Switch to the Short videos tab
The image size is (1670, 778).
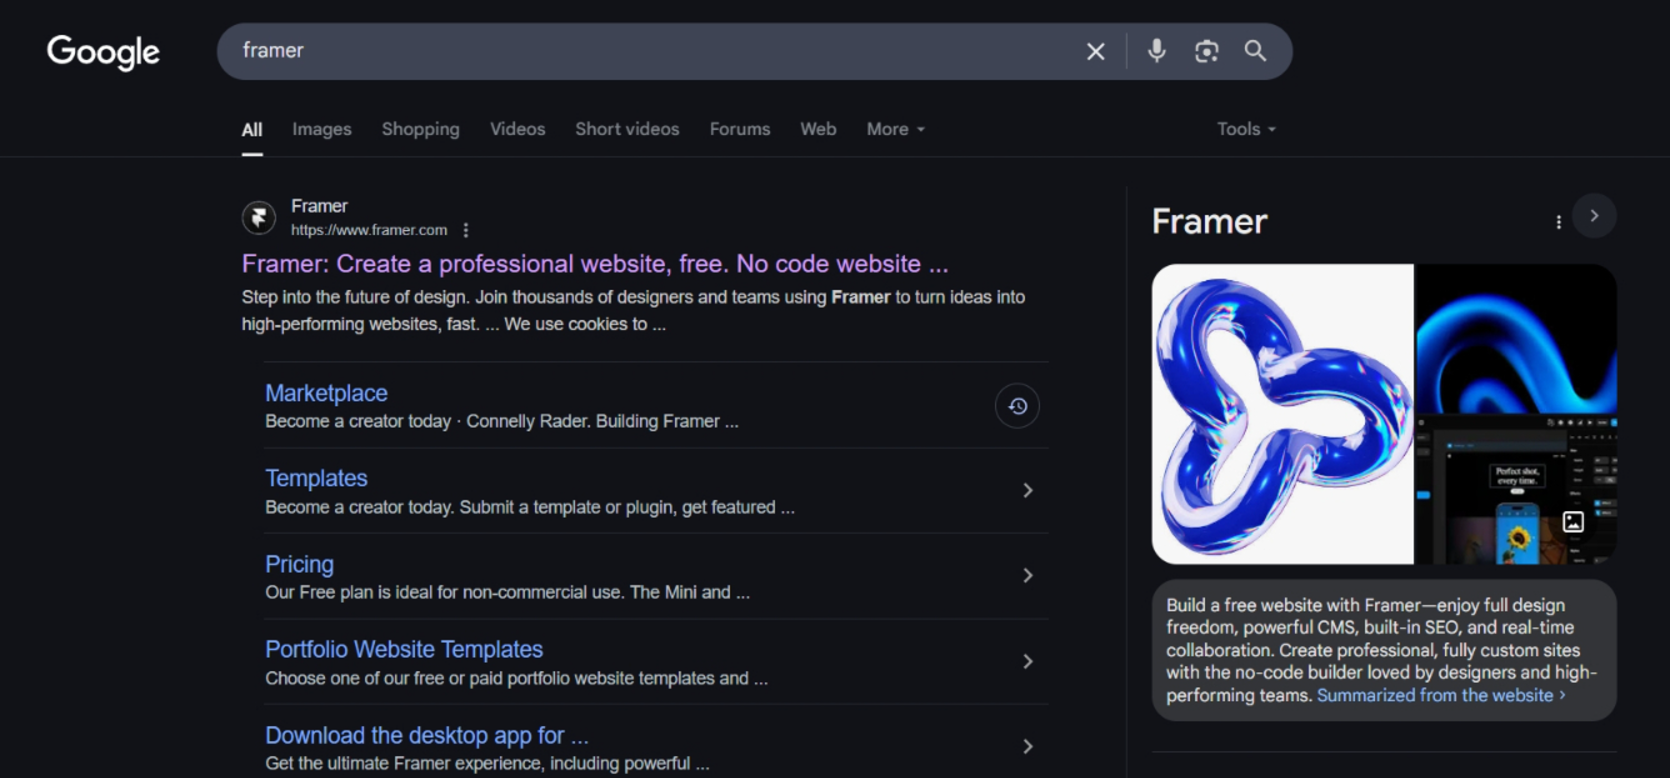pyautogui.click(x=627, y=129)
